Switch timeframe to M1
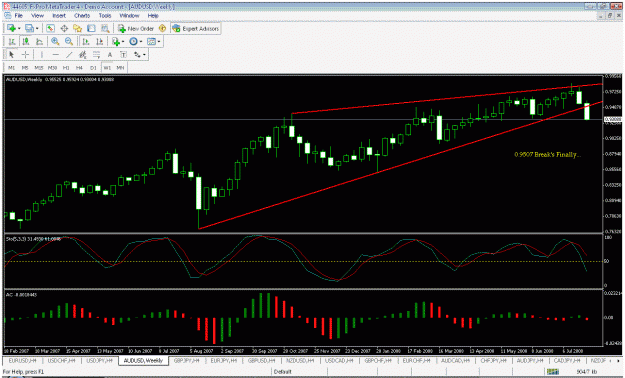This screenshot has height=378, width=625. 12,68
